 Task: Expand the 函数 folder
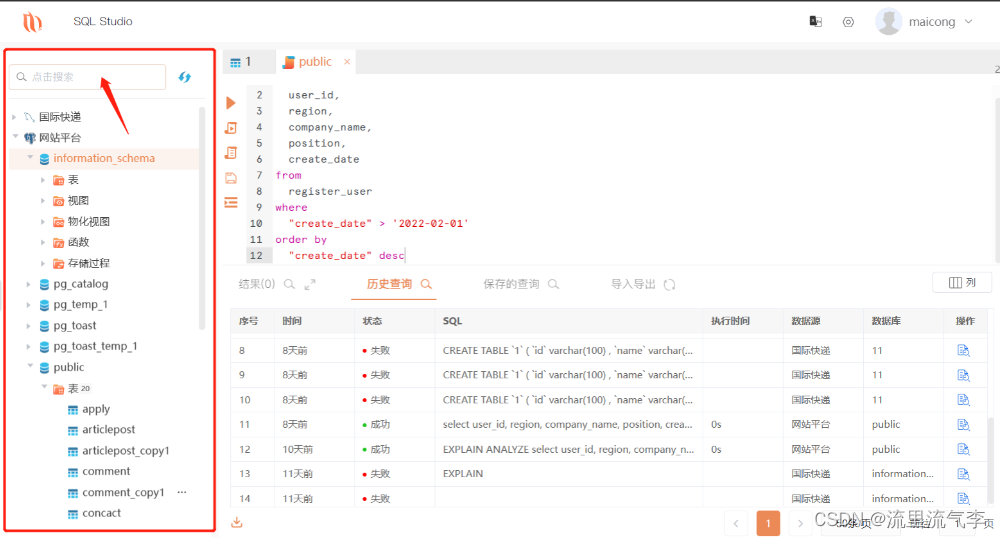point(43,242)
